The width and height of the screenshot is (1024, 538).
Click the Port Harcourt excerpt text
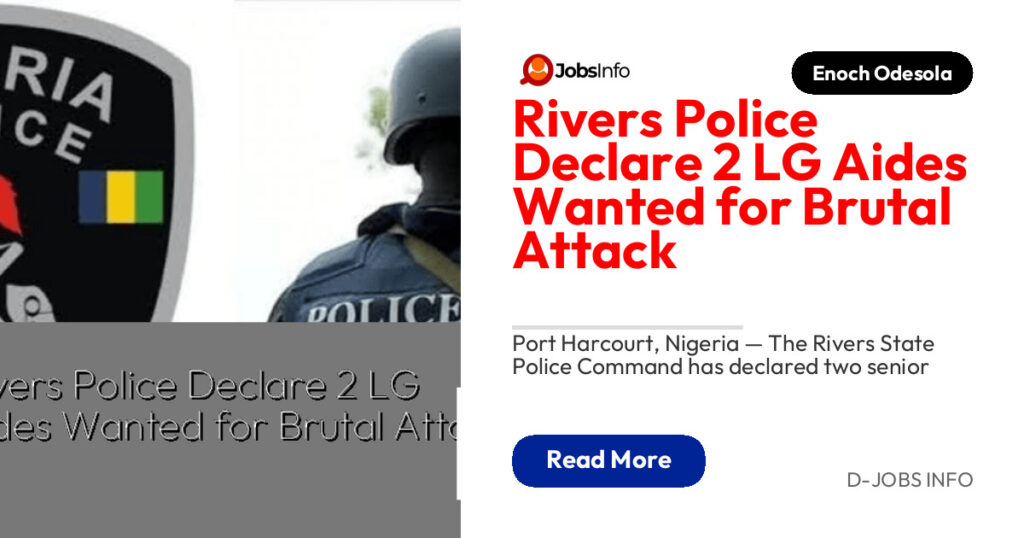723,355
